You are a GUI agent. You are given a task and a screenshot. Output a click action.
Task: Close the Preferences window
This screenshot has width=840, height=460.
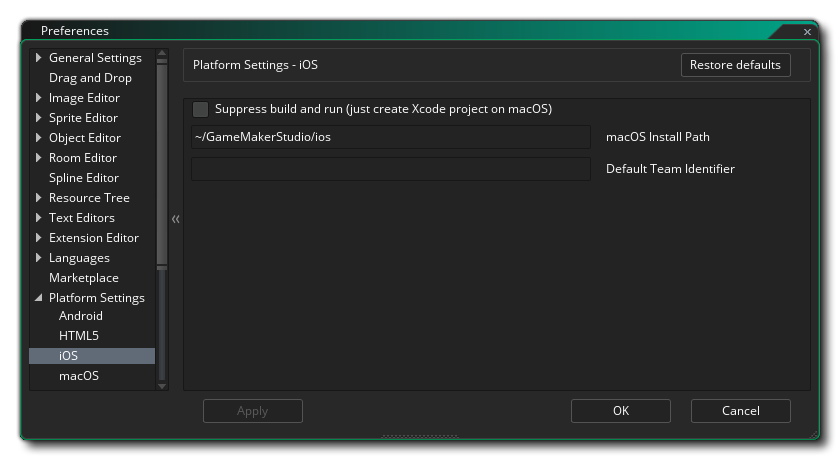pyautogui.click(x=808, y=32)
